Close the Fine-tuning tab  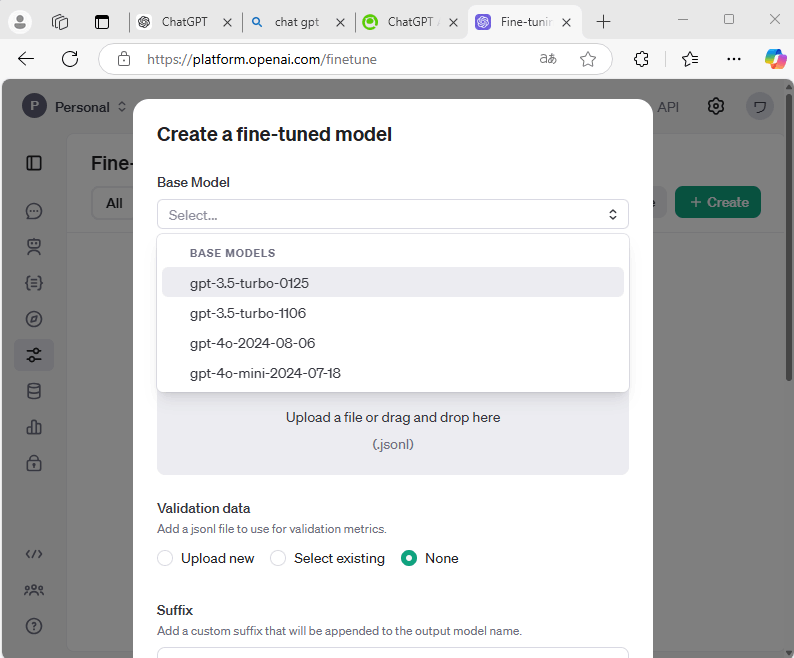pos(567,22)
